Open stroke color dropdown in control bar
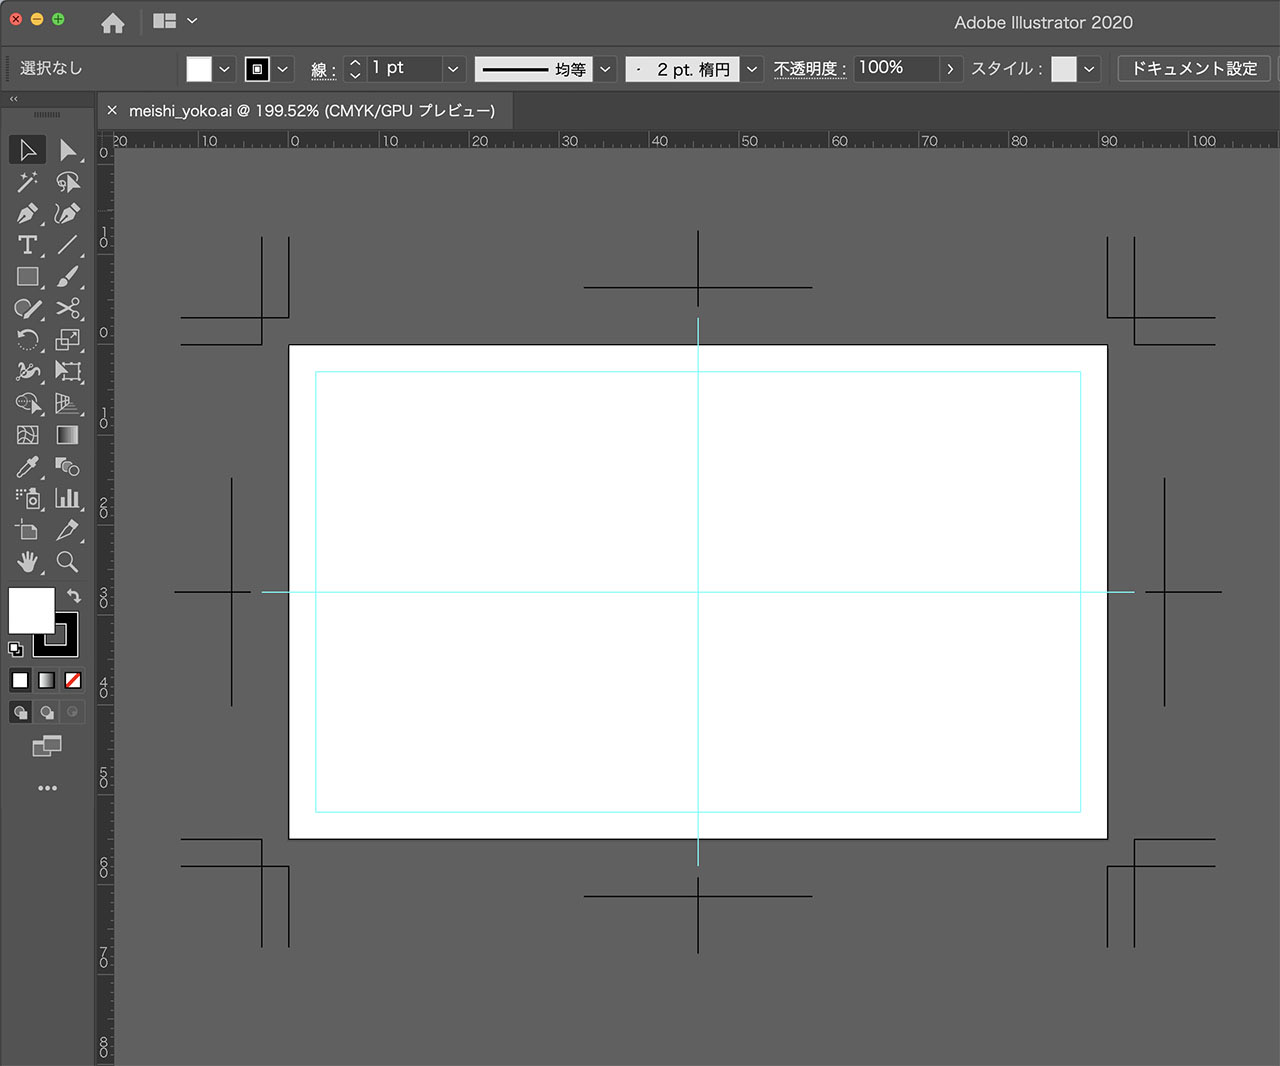1280x1066 pixels. [283, 69]
